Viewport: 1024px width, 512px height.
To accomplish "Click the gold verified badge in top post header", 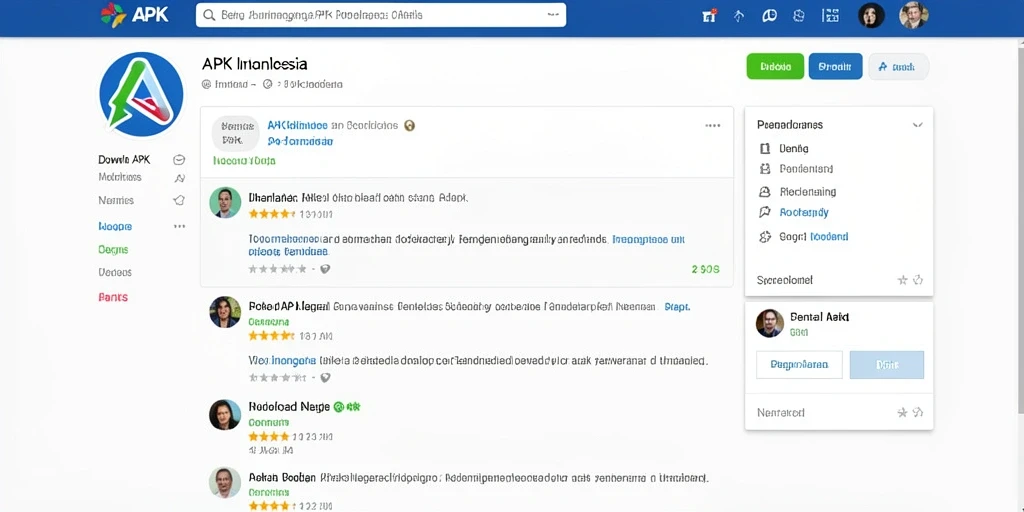I will point(409,125).
